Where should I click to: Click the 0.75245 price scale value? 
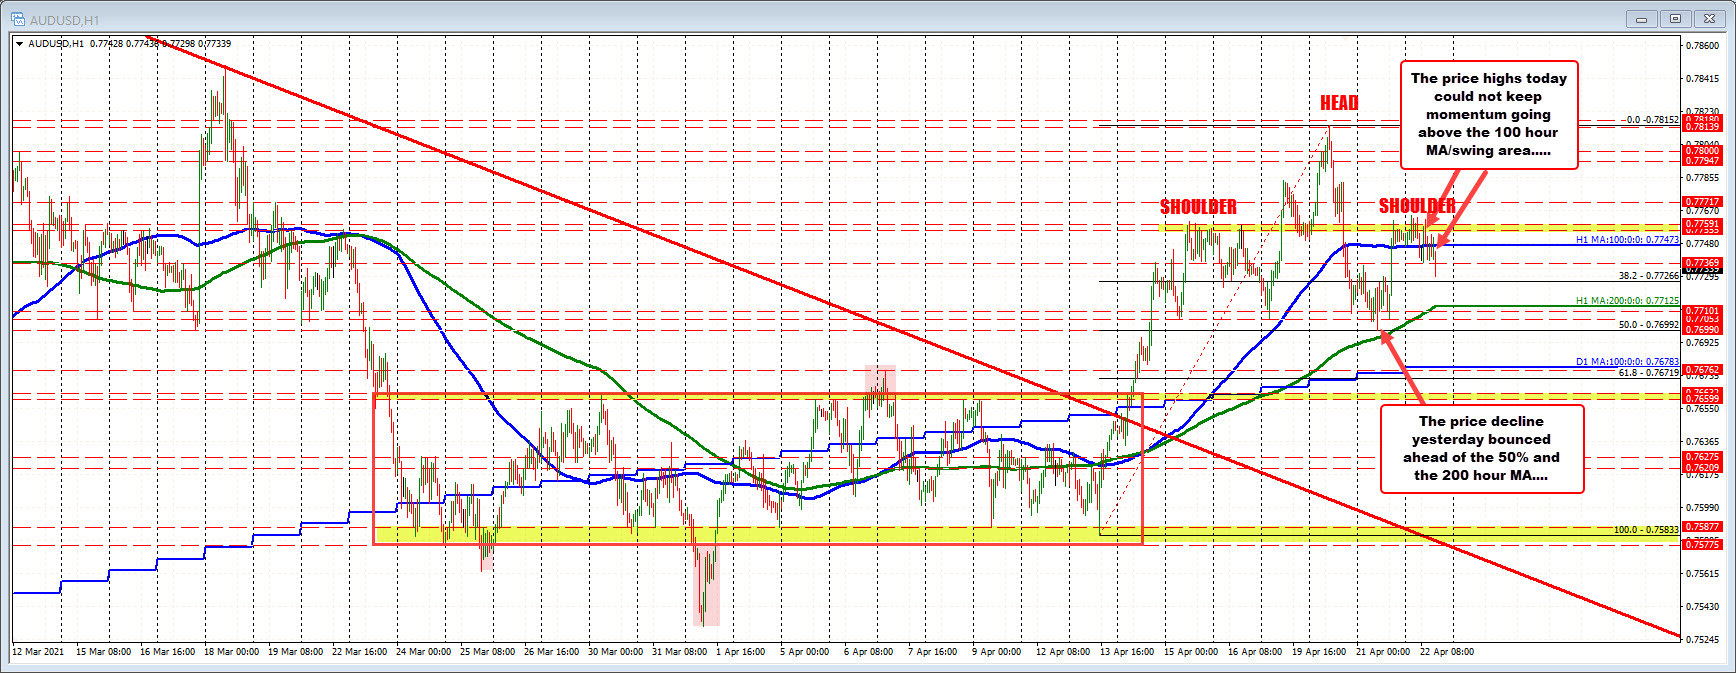(x=1703, y=640)
